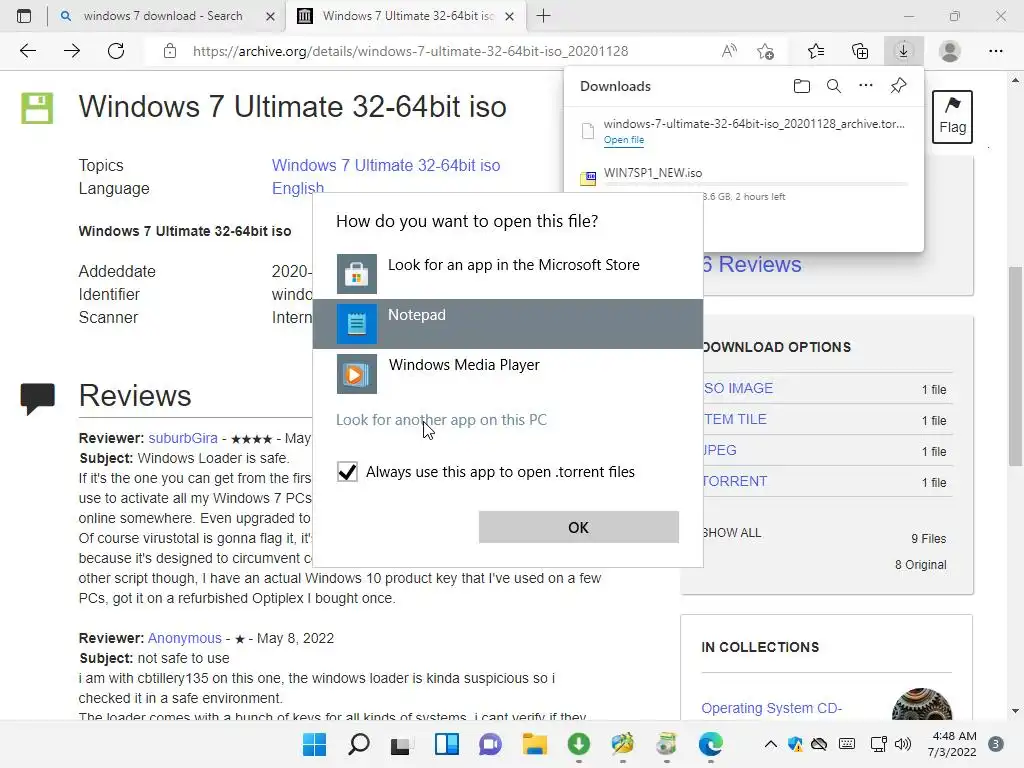Click the page vertical scrollbar thumb

[1014, 366]
